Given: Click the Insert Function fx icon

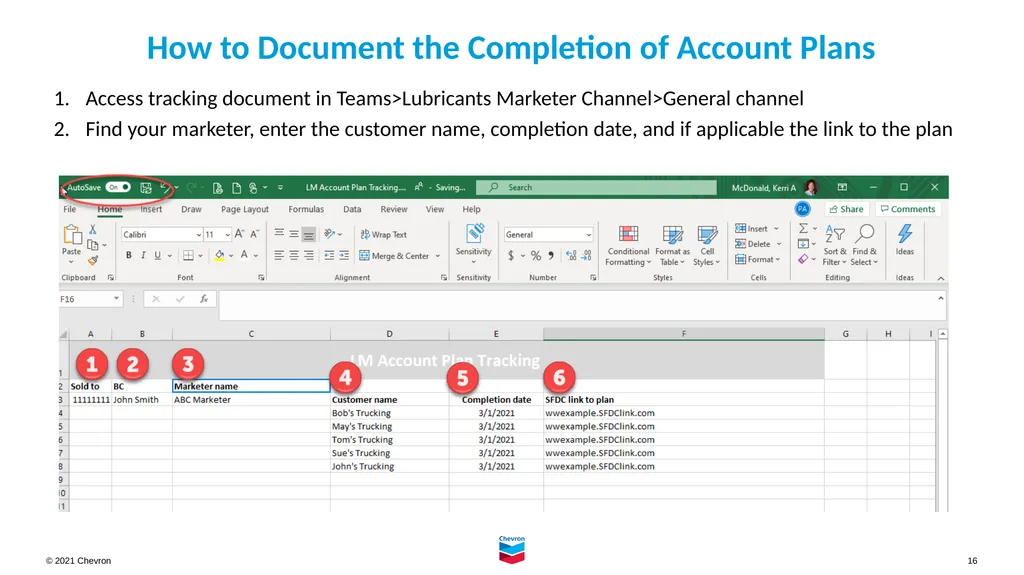Looking at the screenshot, I should click(204, 299).
